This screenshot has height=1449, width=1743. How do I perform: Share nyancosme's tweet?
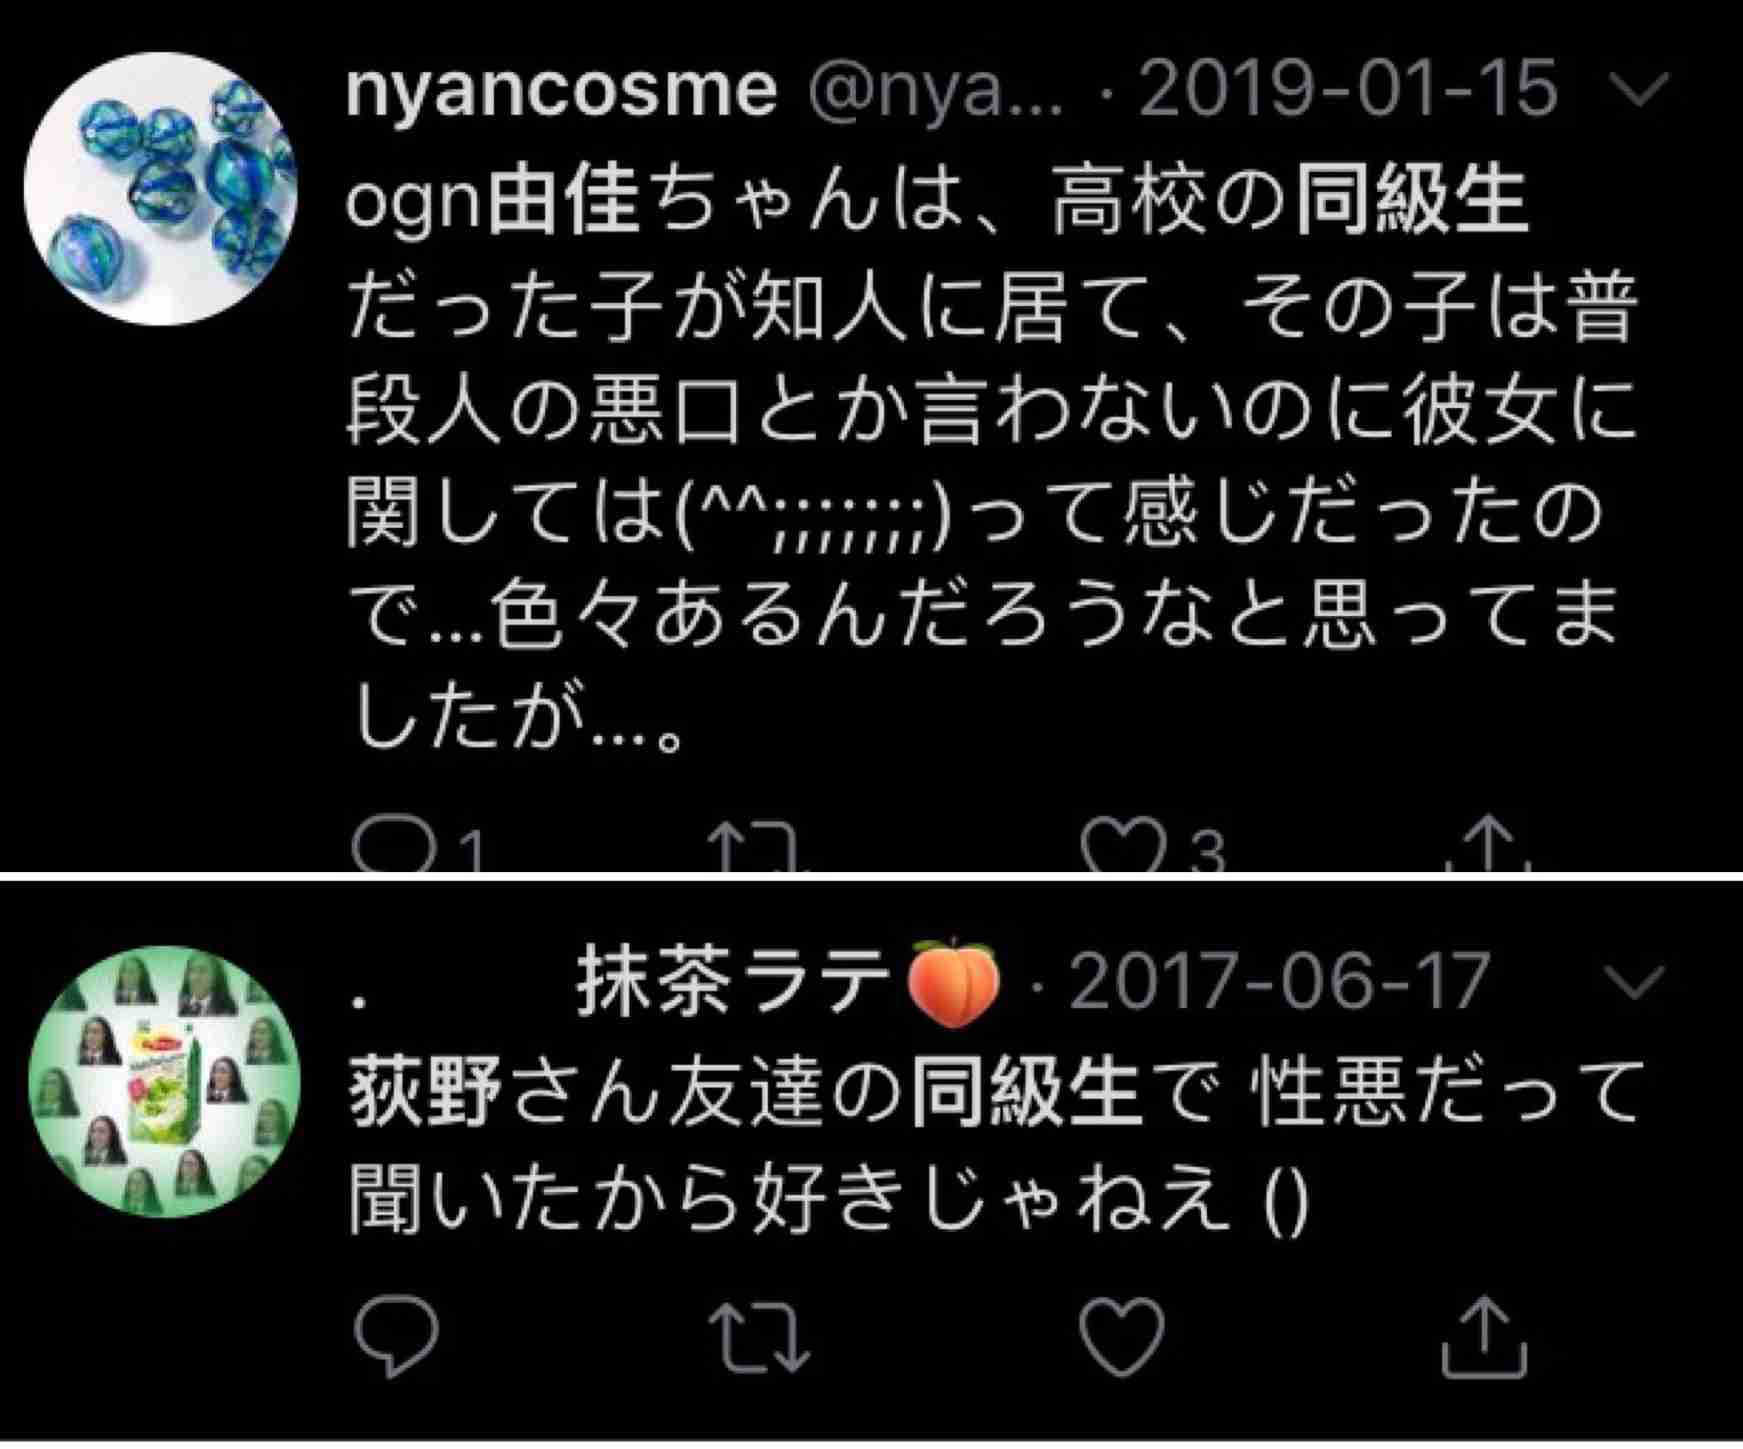(x=1487, y=846)
